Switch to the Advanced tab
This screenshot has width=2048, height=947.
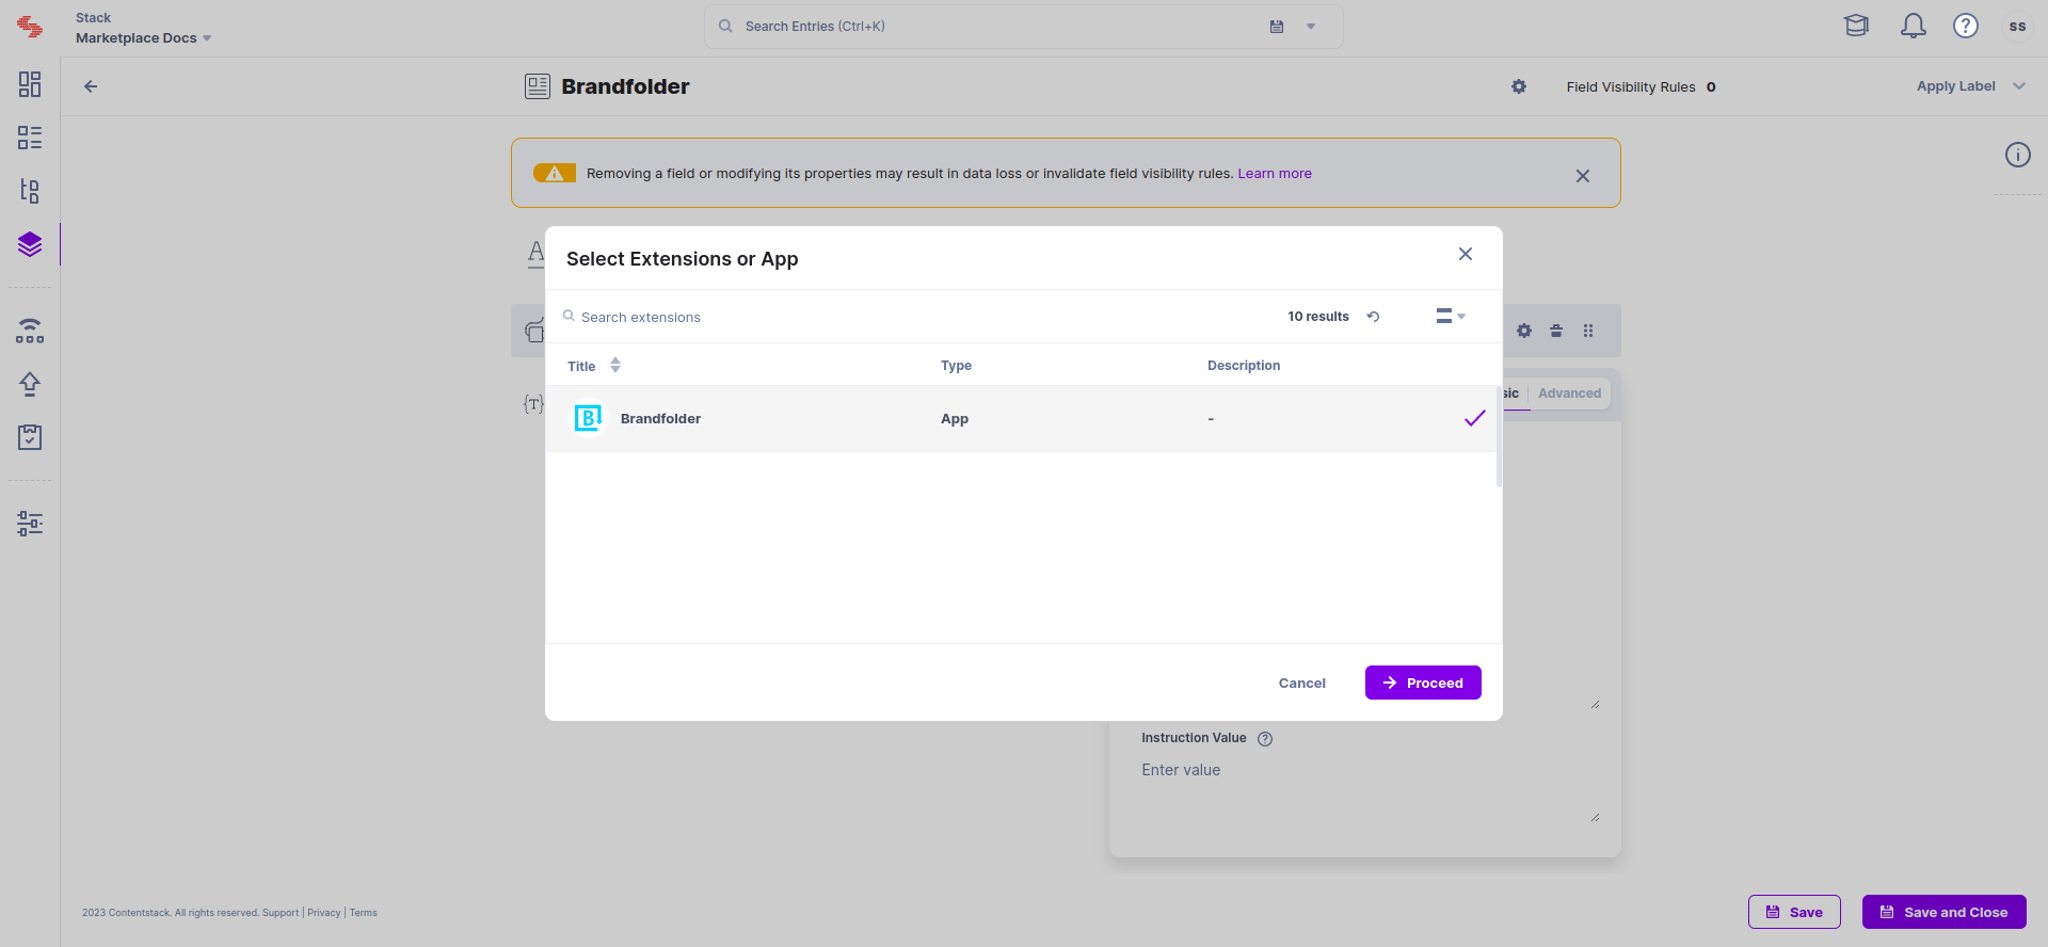(x=1569, y=393)
